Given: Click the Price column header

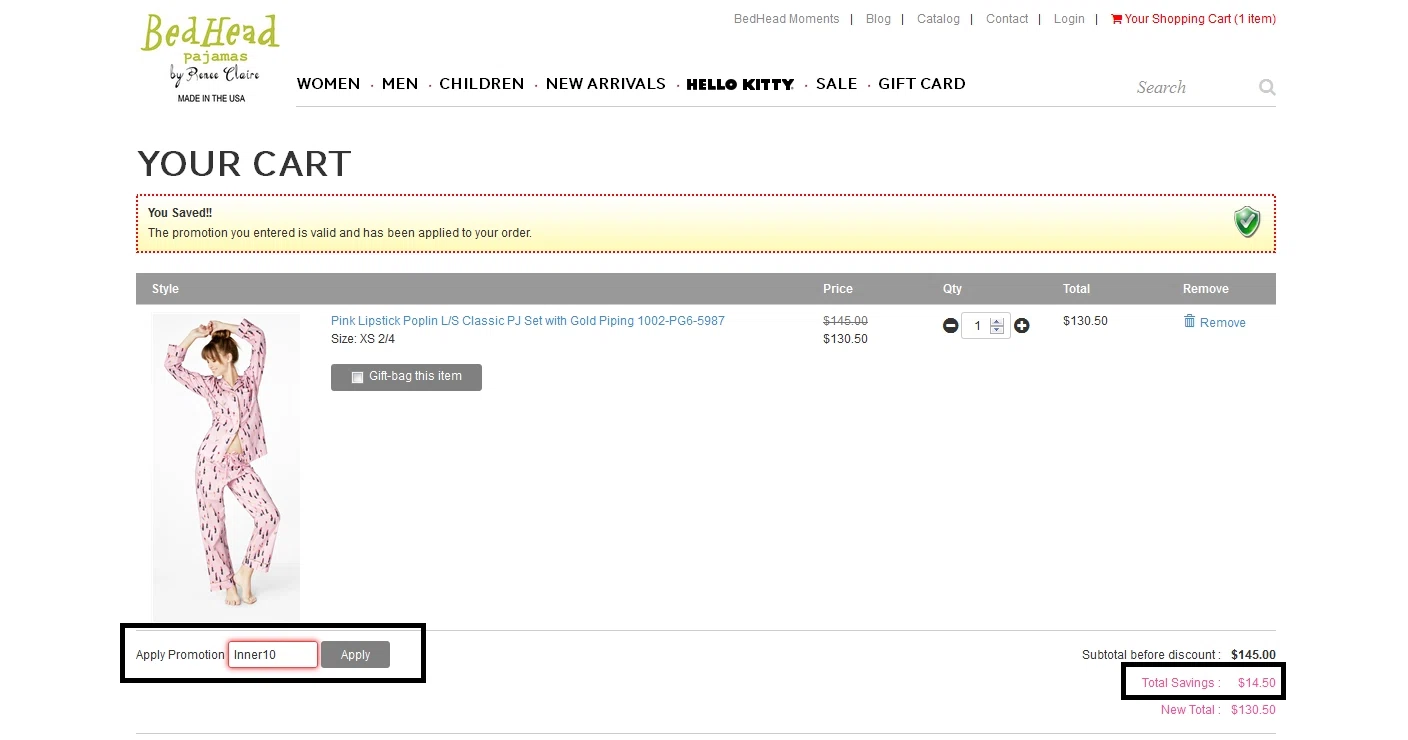Looking at the screenshot, I should click(x=838, y=289).
